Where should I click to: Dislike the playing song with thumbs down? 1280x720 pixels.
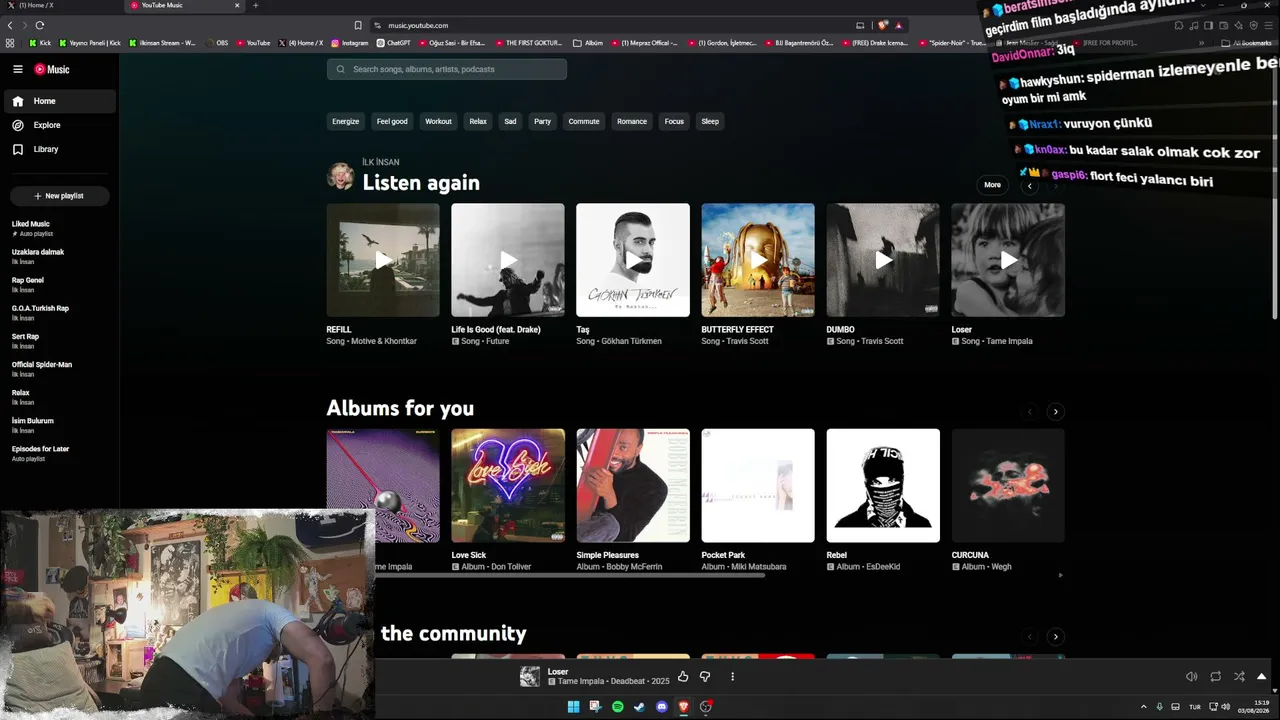coord(705,677)
